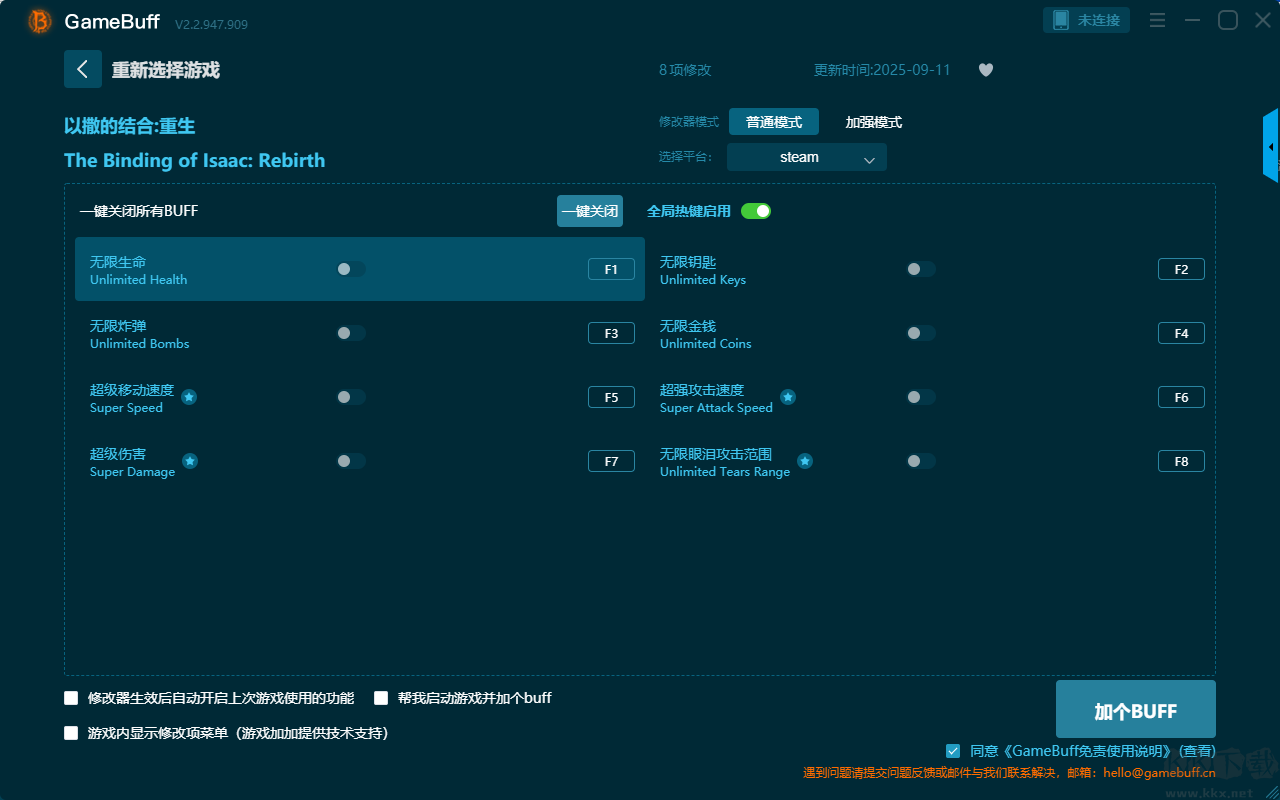Click the 更新时间:2025-09-11 text
This screenshot has height=800, width=1280.
click(x=882, y=70)
